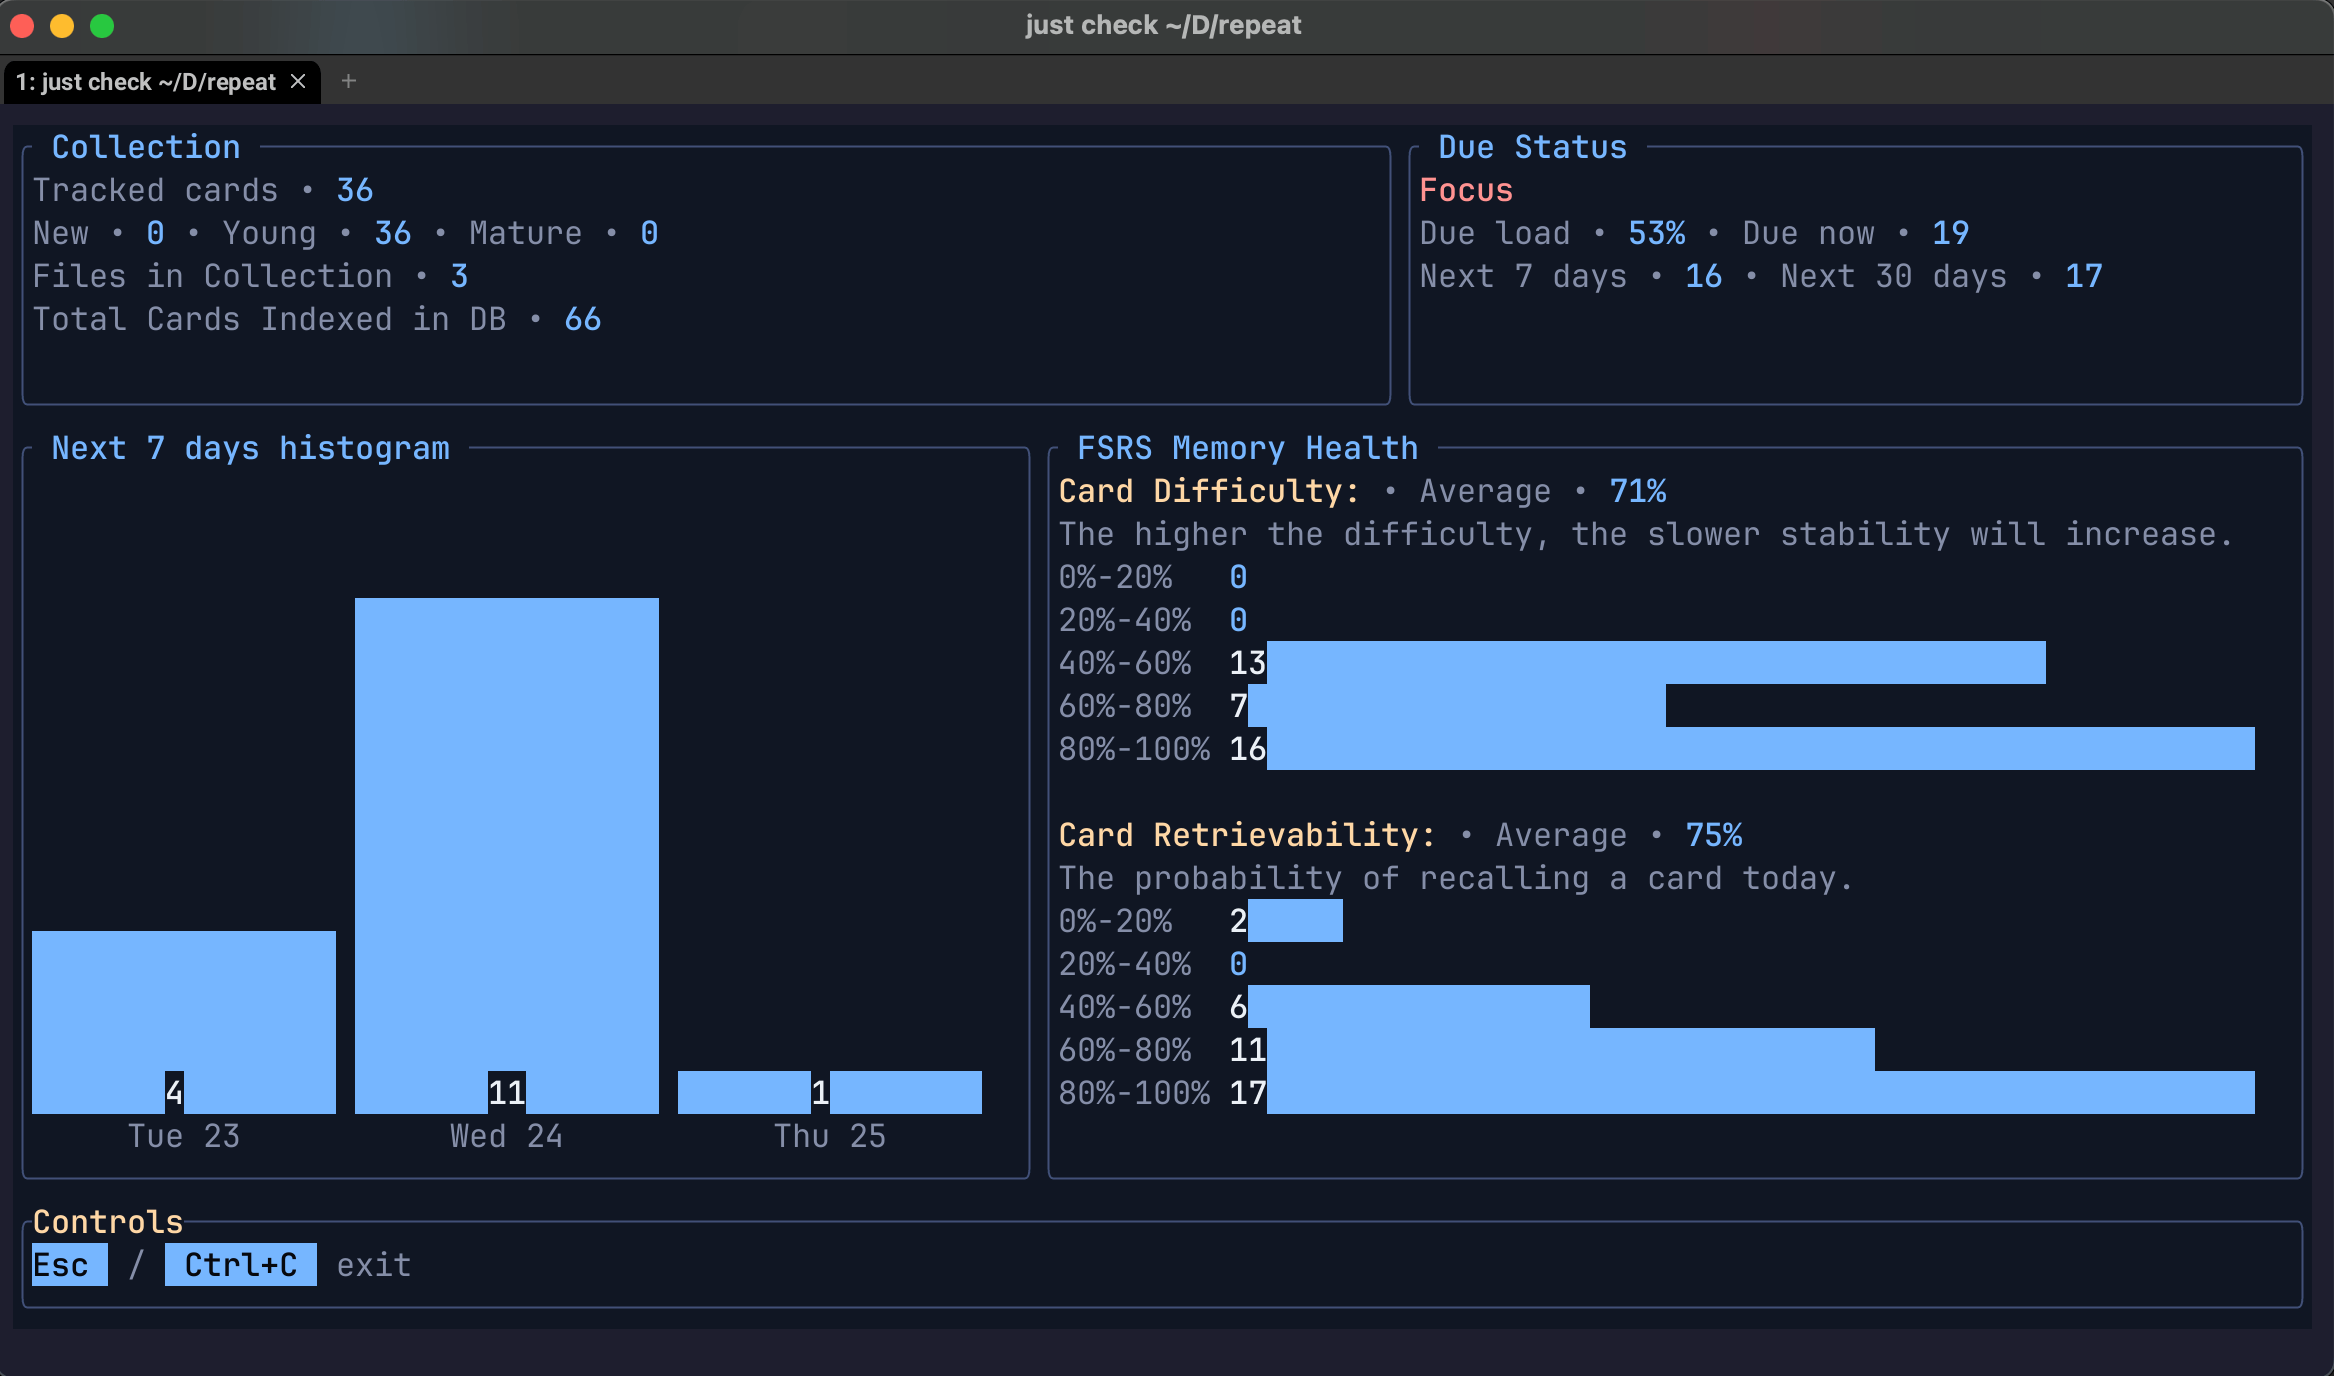Click the window title 'just check ~/D/repeat'
This screenshot has width=2334, height=1376.
point(1163,25)
